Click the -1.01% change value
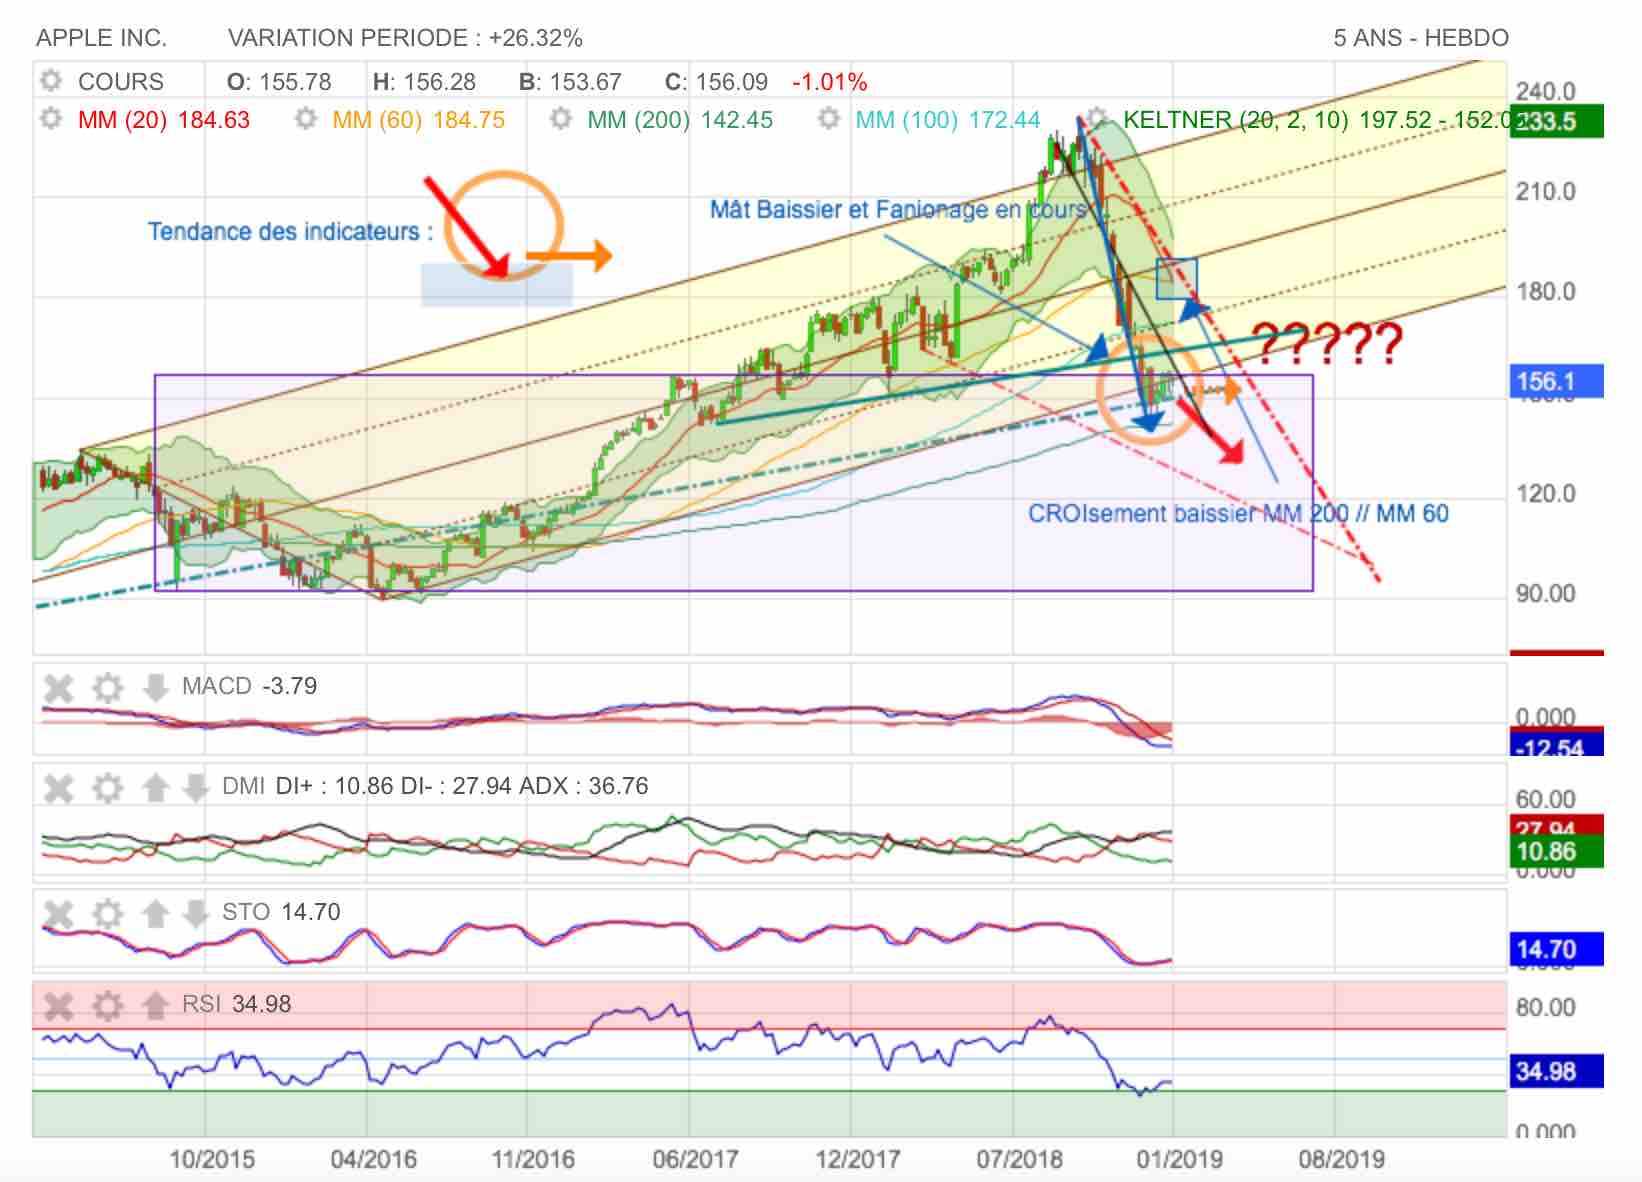The image size is (1642, 1182). click(x=829, y=81)
